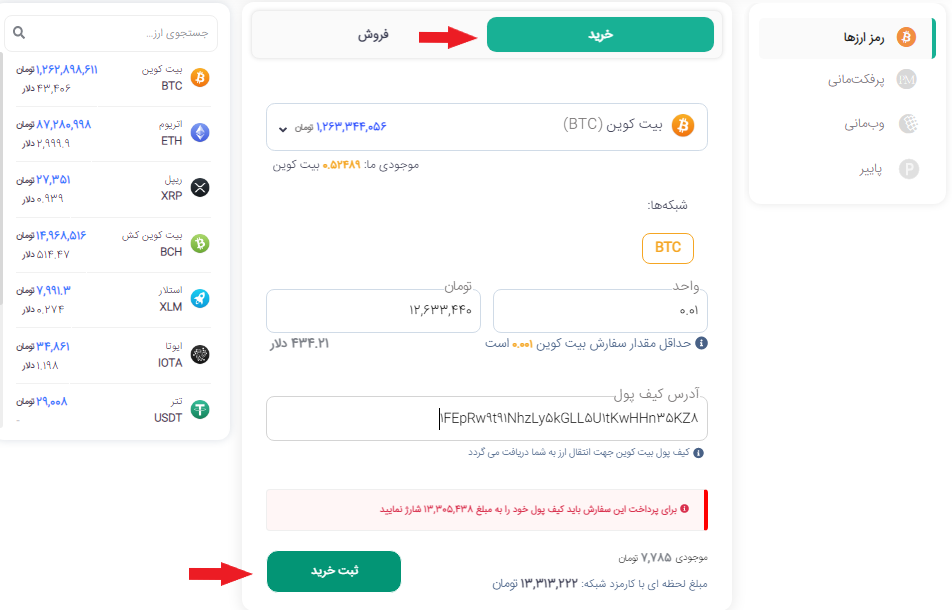Click the search magnifier icon
952x610 pixels.
(19, 32)
